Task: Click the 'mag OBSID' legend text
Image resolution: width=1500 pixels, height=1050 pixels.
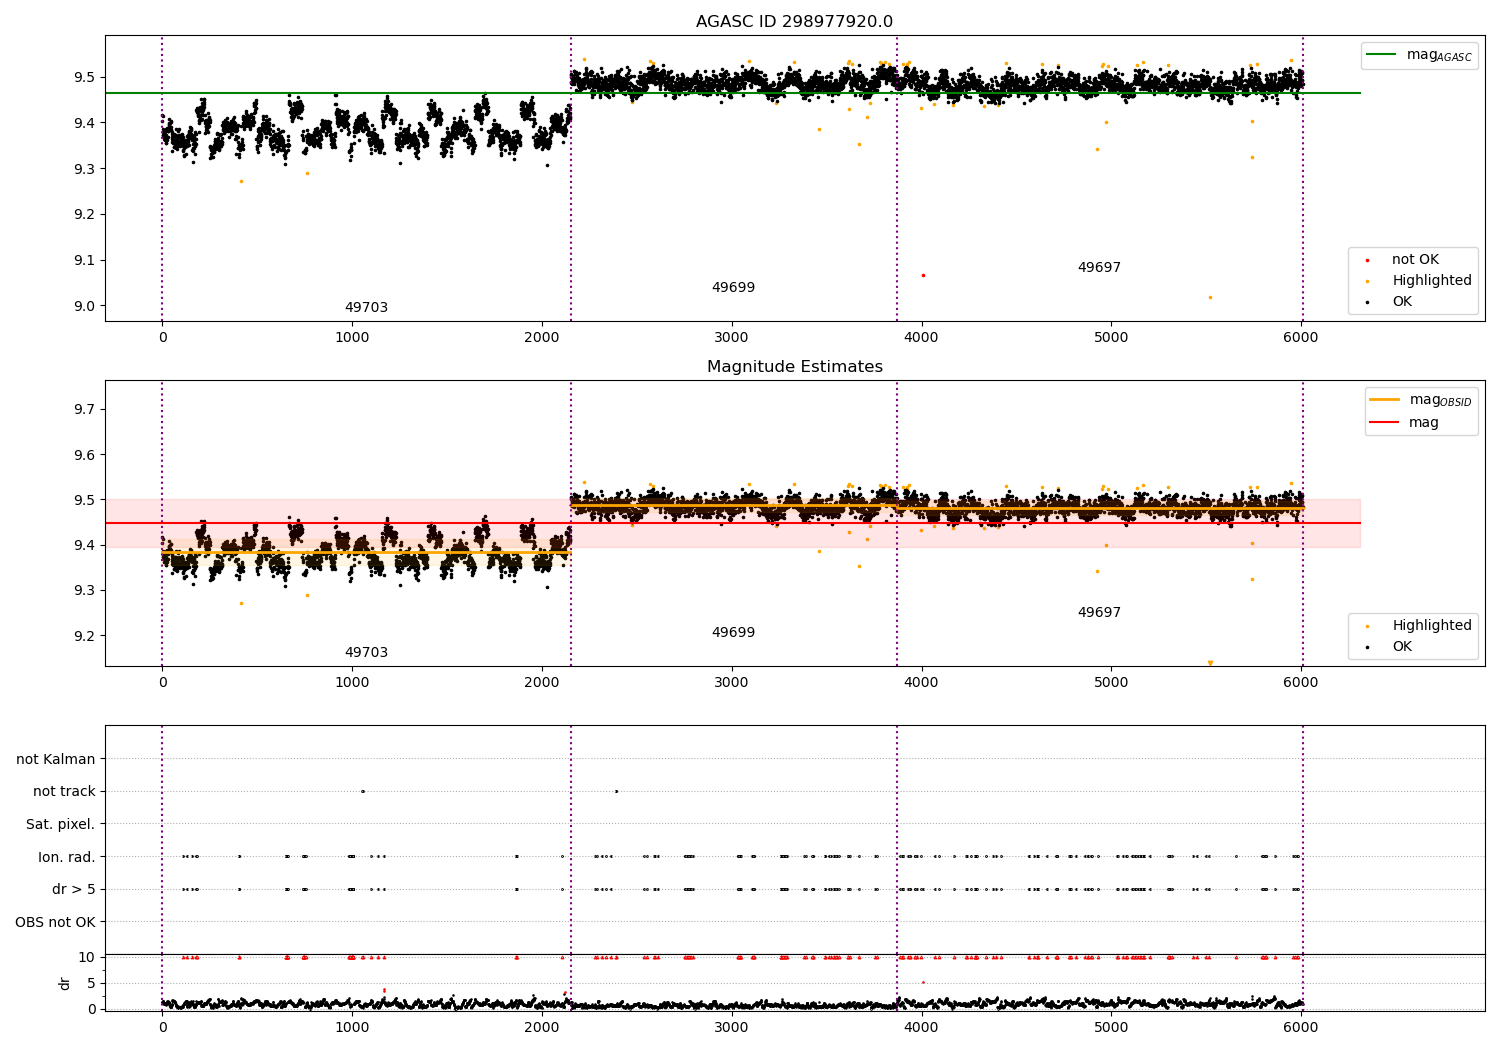Action: coord(1441,400)
